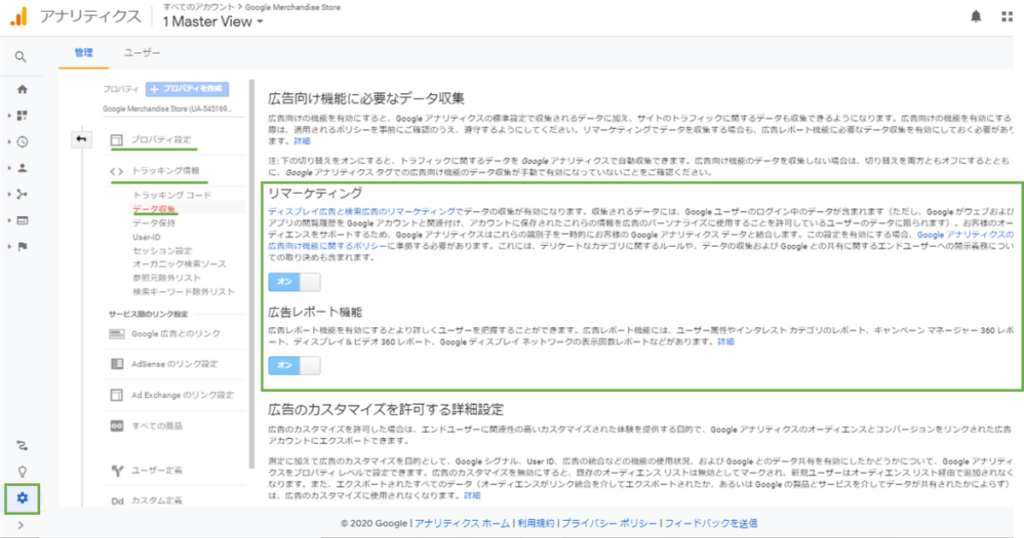Expand the Customization section arrow

coord(9,116)
